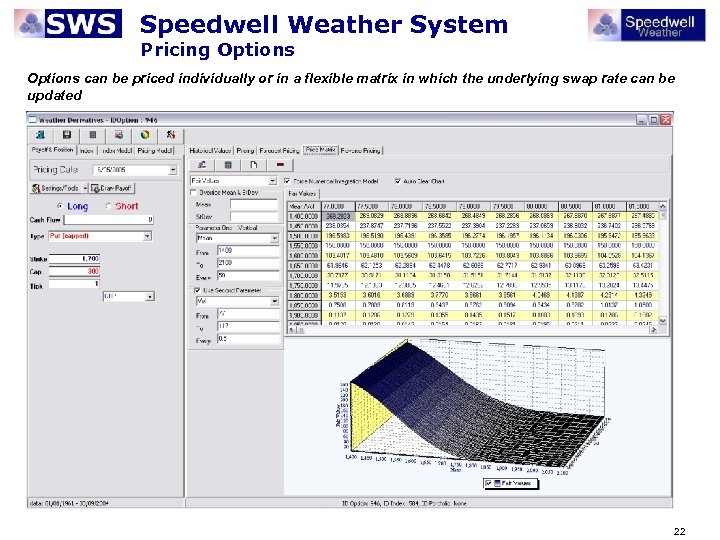Click grid cell 237.8747
Screen dimensions: 720x540
point(371,226)
